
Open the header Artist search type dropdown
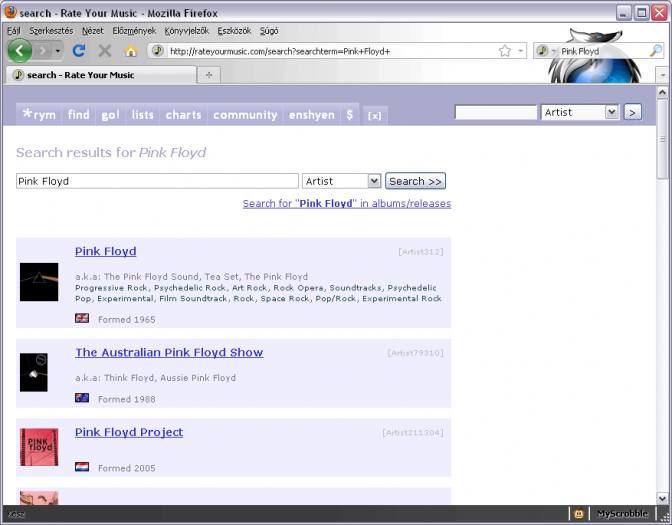click(x=579, y=112)
